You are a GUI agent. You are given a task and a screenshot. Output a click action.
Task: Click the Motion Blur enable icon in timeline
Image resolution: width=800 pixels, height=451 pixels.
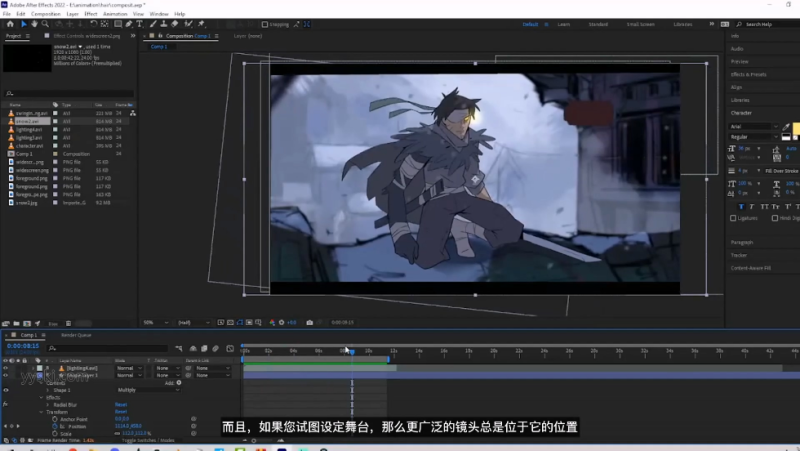point(215,348)
